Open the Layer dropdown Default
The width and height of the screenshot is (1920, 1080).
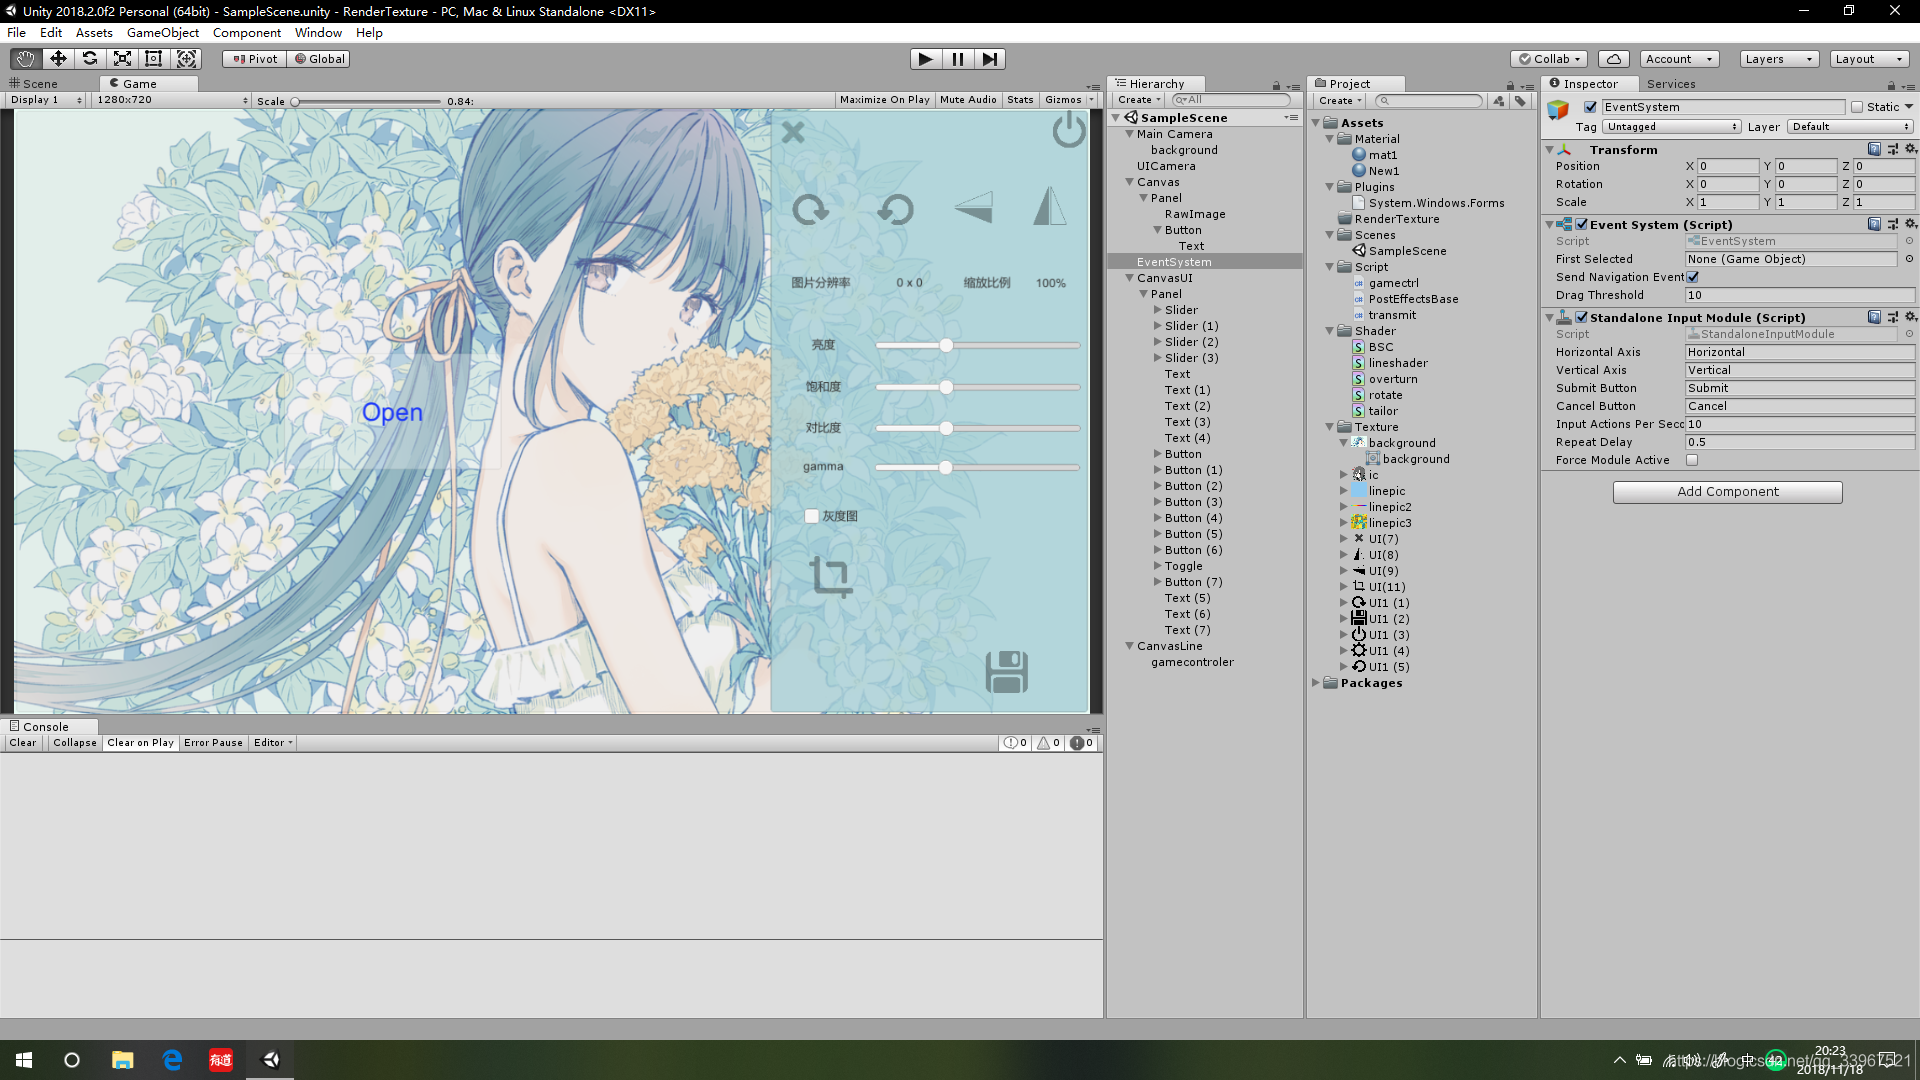click(x=1850, y=127)
